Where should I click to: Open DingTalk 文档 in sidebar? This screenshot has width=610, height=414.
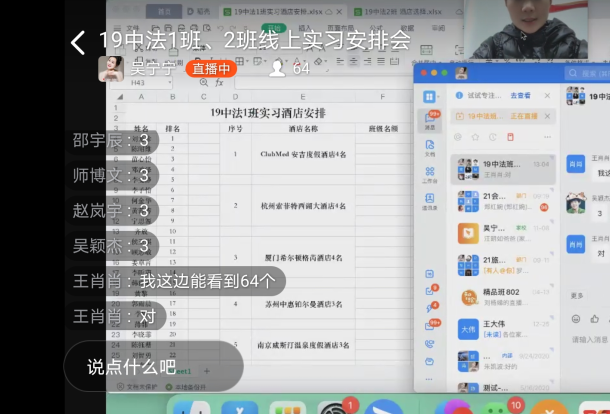[429, 148]
